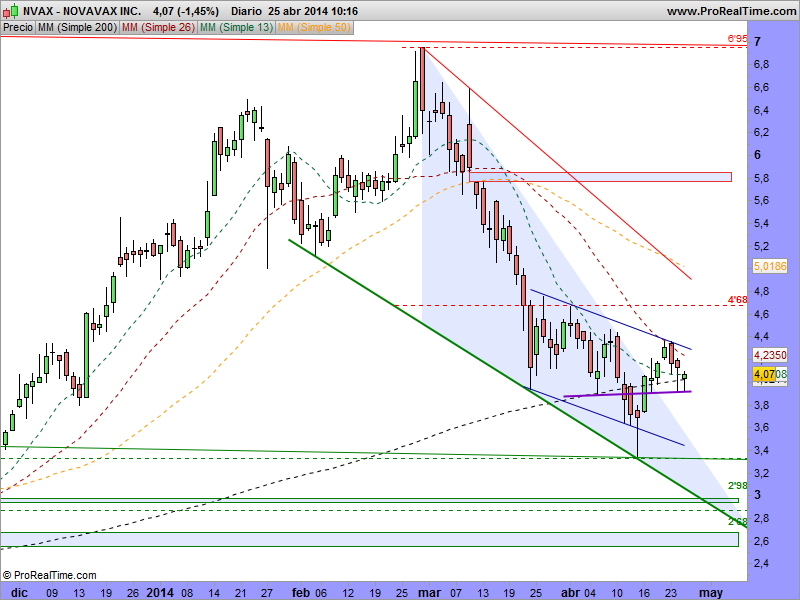The width and height of the screenshot is (800, 600).
Task: Open the orange MM (Simple 50) label
Action: pos(313,28)
